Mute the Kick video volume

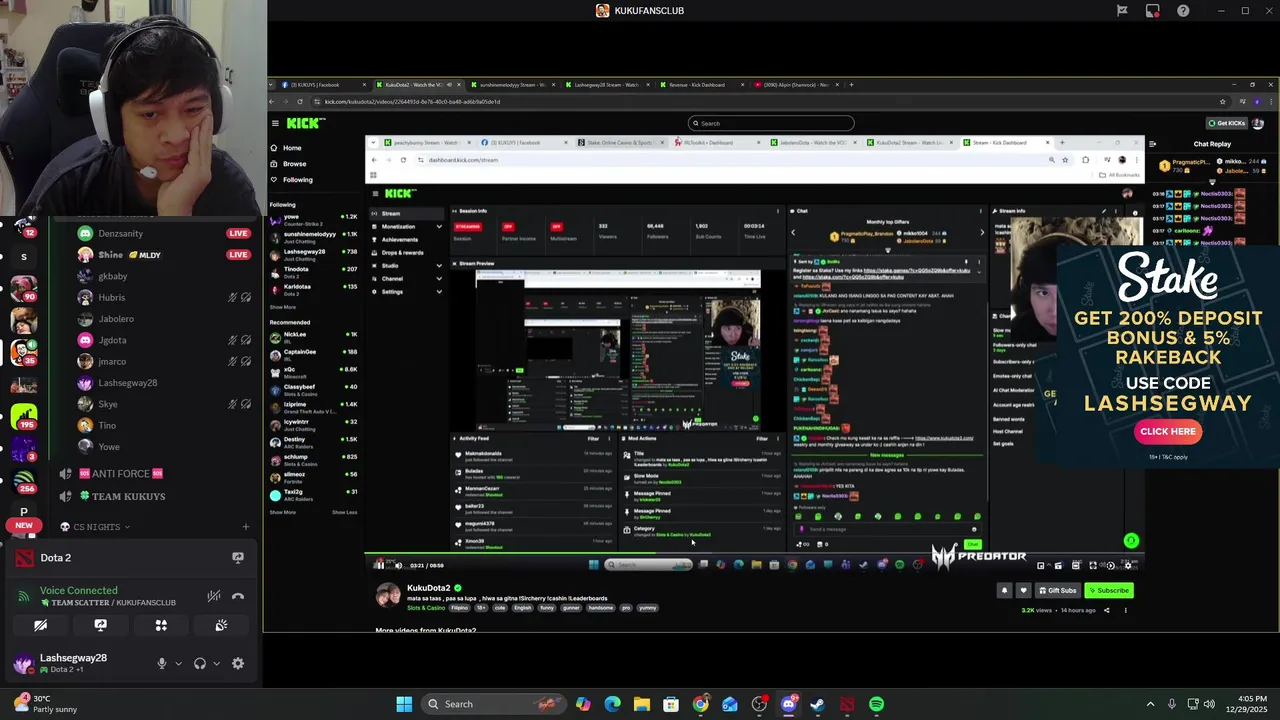[397, 565]
